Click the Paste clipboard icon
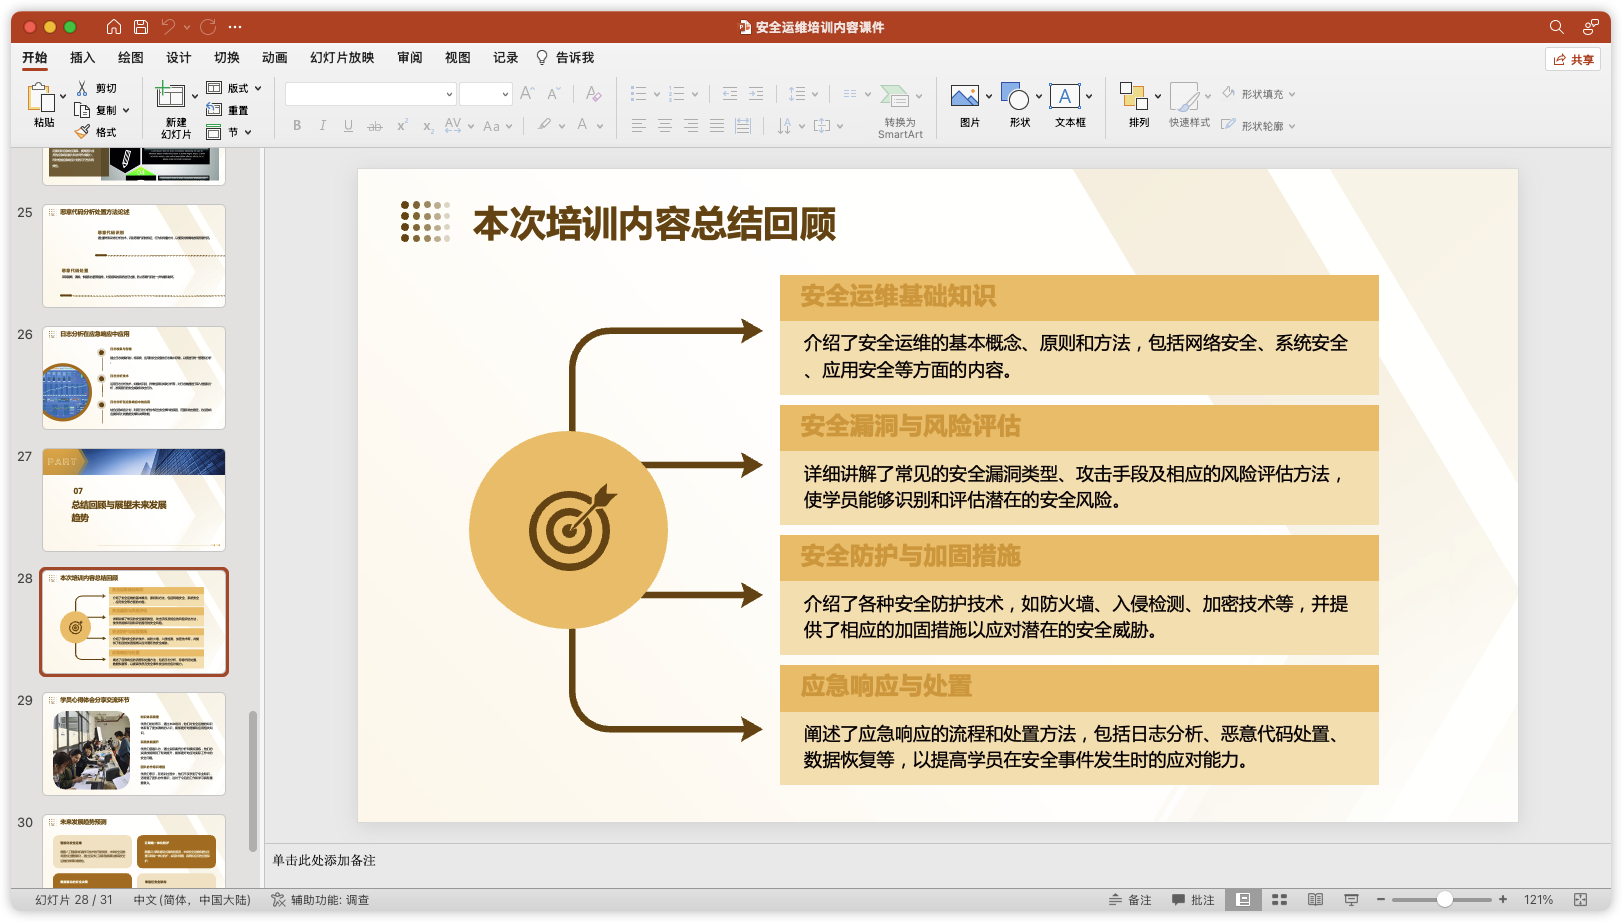 click(40, 97)
